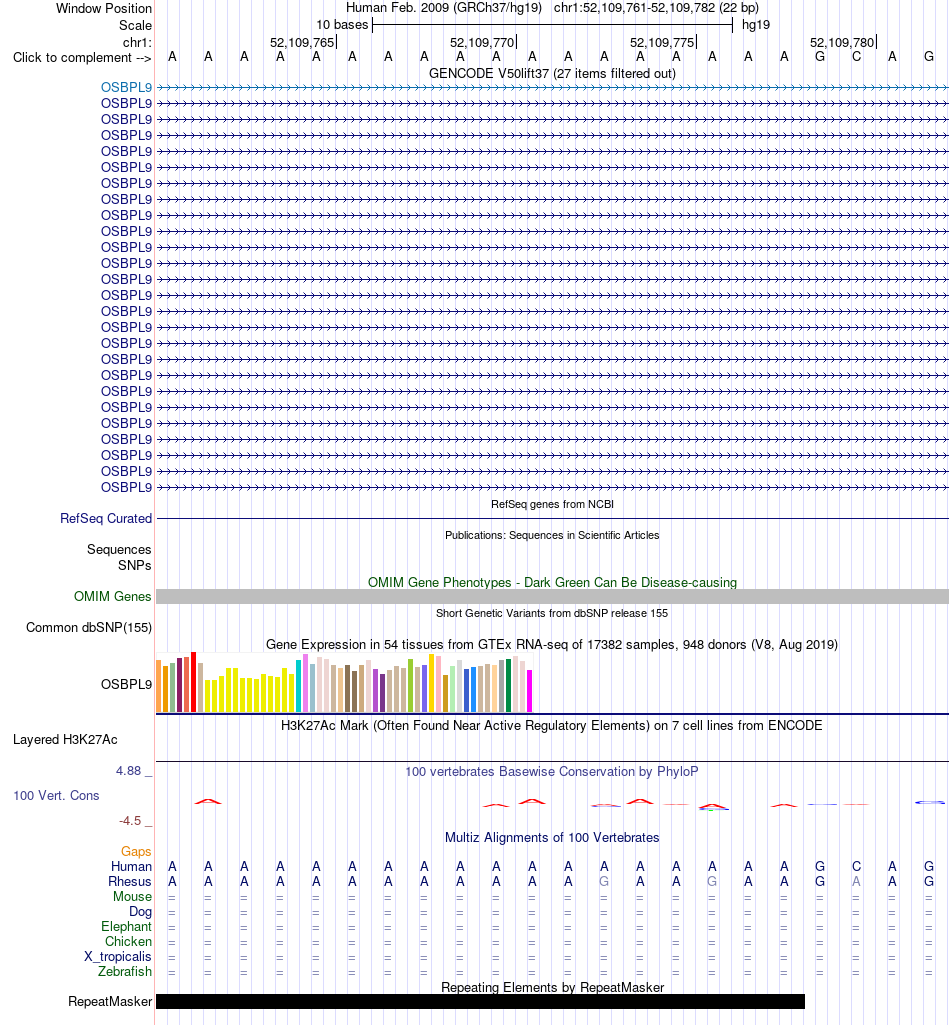Click the Scale label
Image resolution: width=950 pixels, height=1025 pixels.
click(135, 25)
